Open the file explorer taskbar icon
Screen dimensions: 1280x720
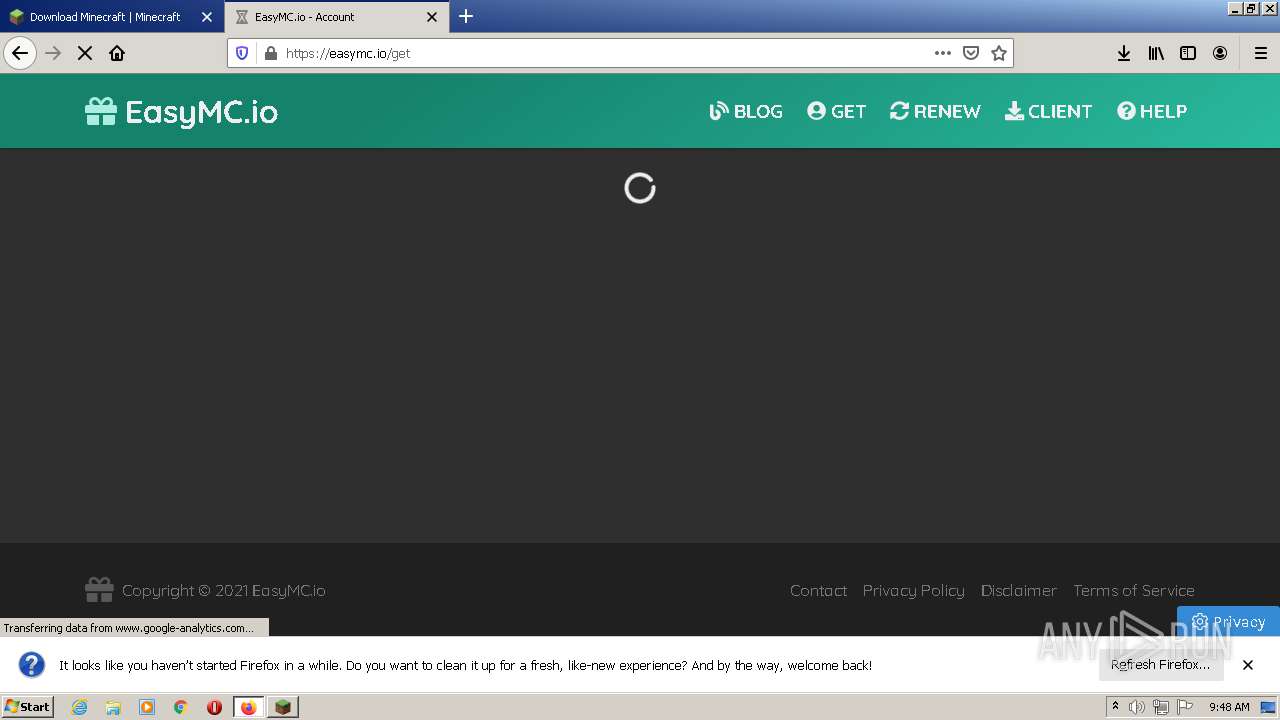coord(113,707)
